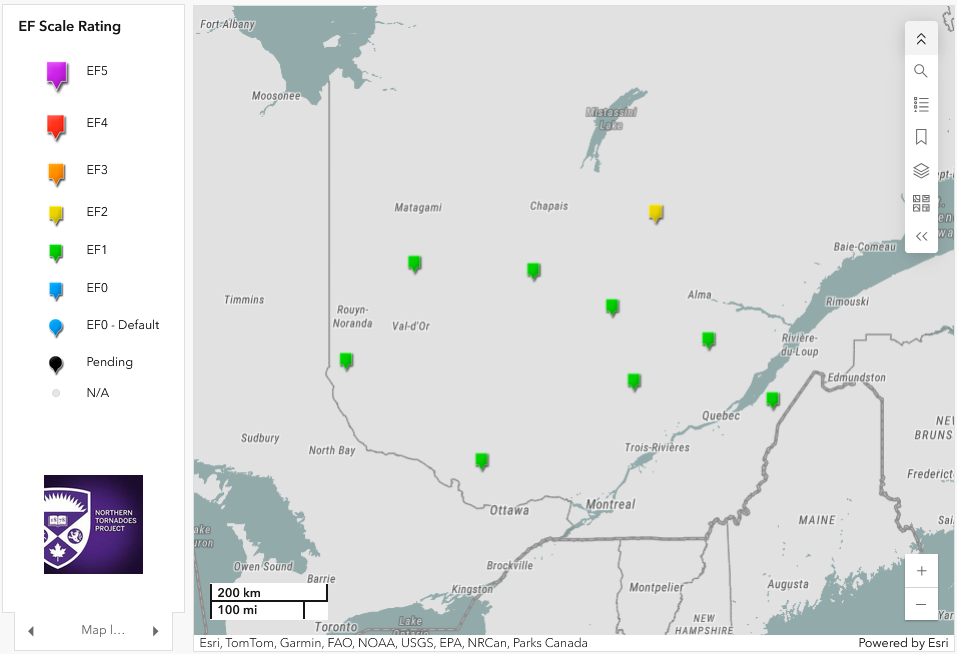Click the yellow EF2 marker east of Chapais
The height and width of the screenshot is (654, 957).
656,212
